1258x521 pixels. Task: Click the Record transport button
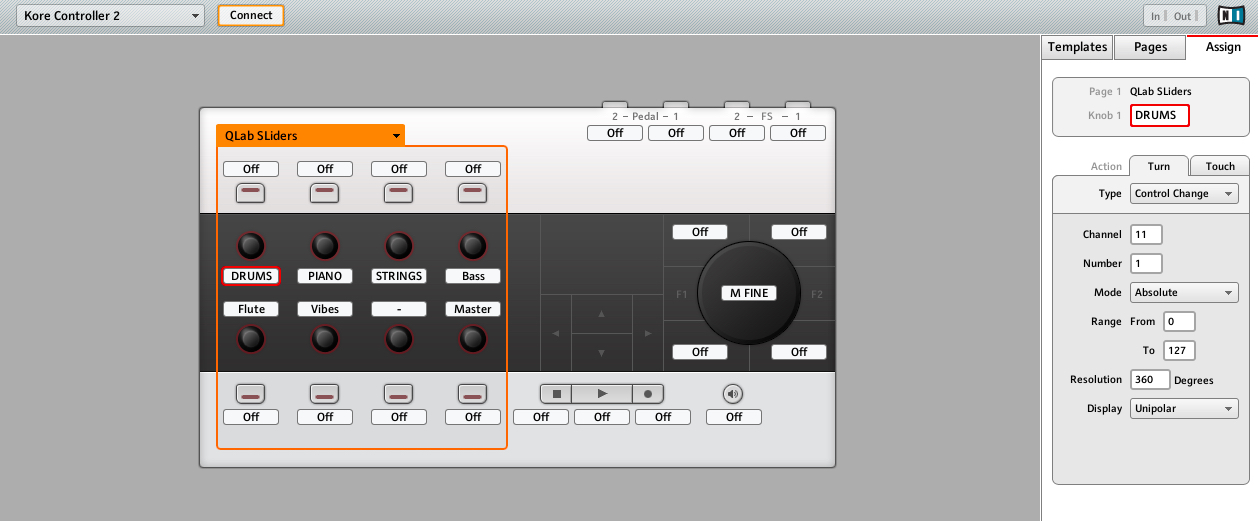[648, 394]
